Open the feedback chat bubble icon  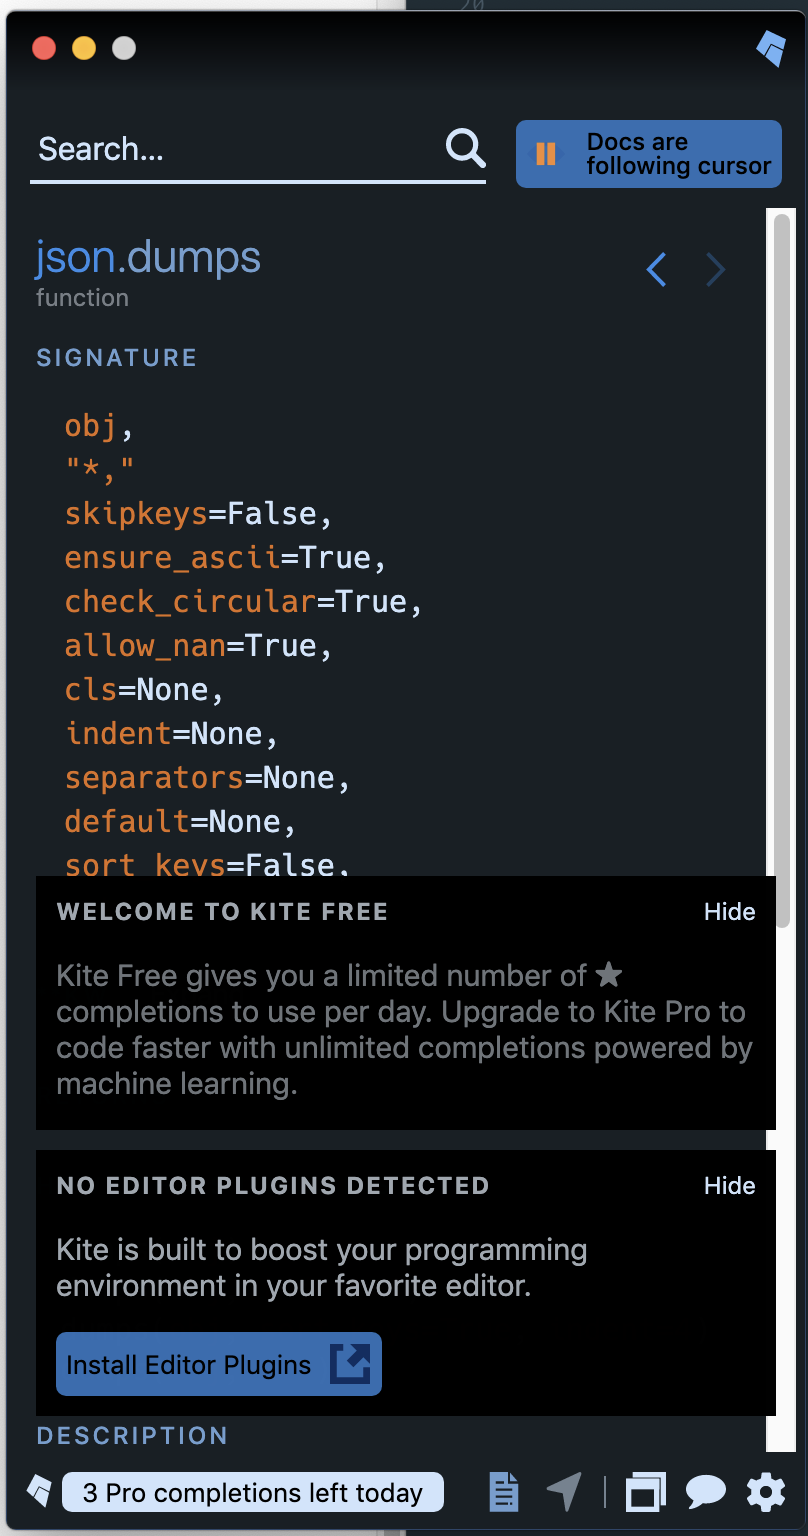[x=706, y=1491]
